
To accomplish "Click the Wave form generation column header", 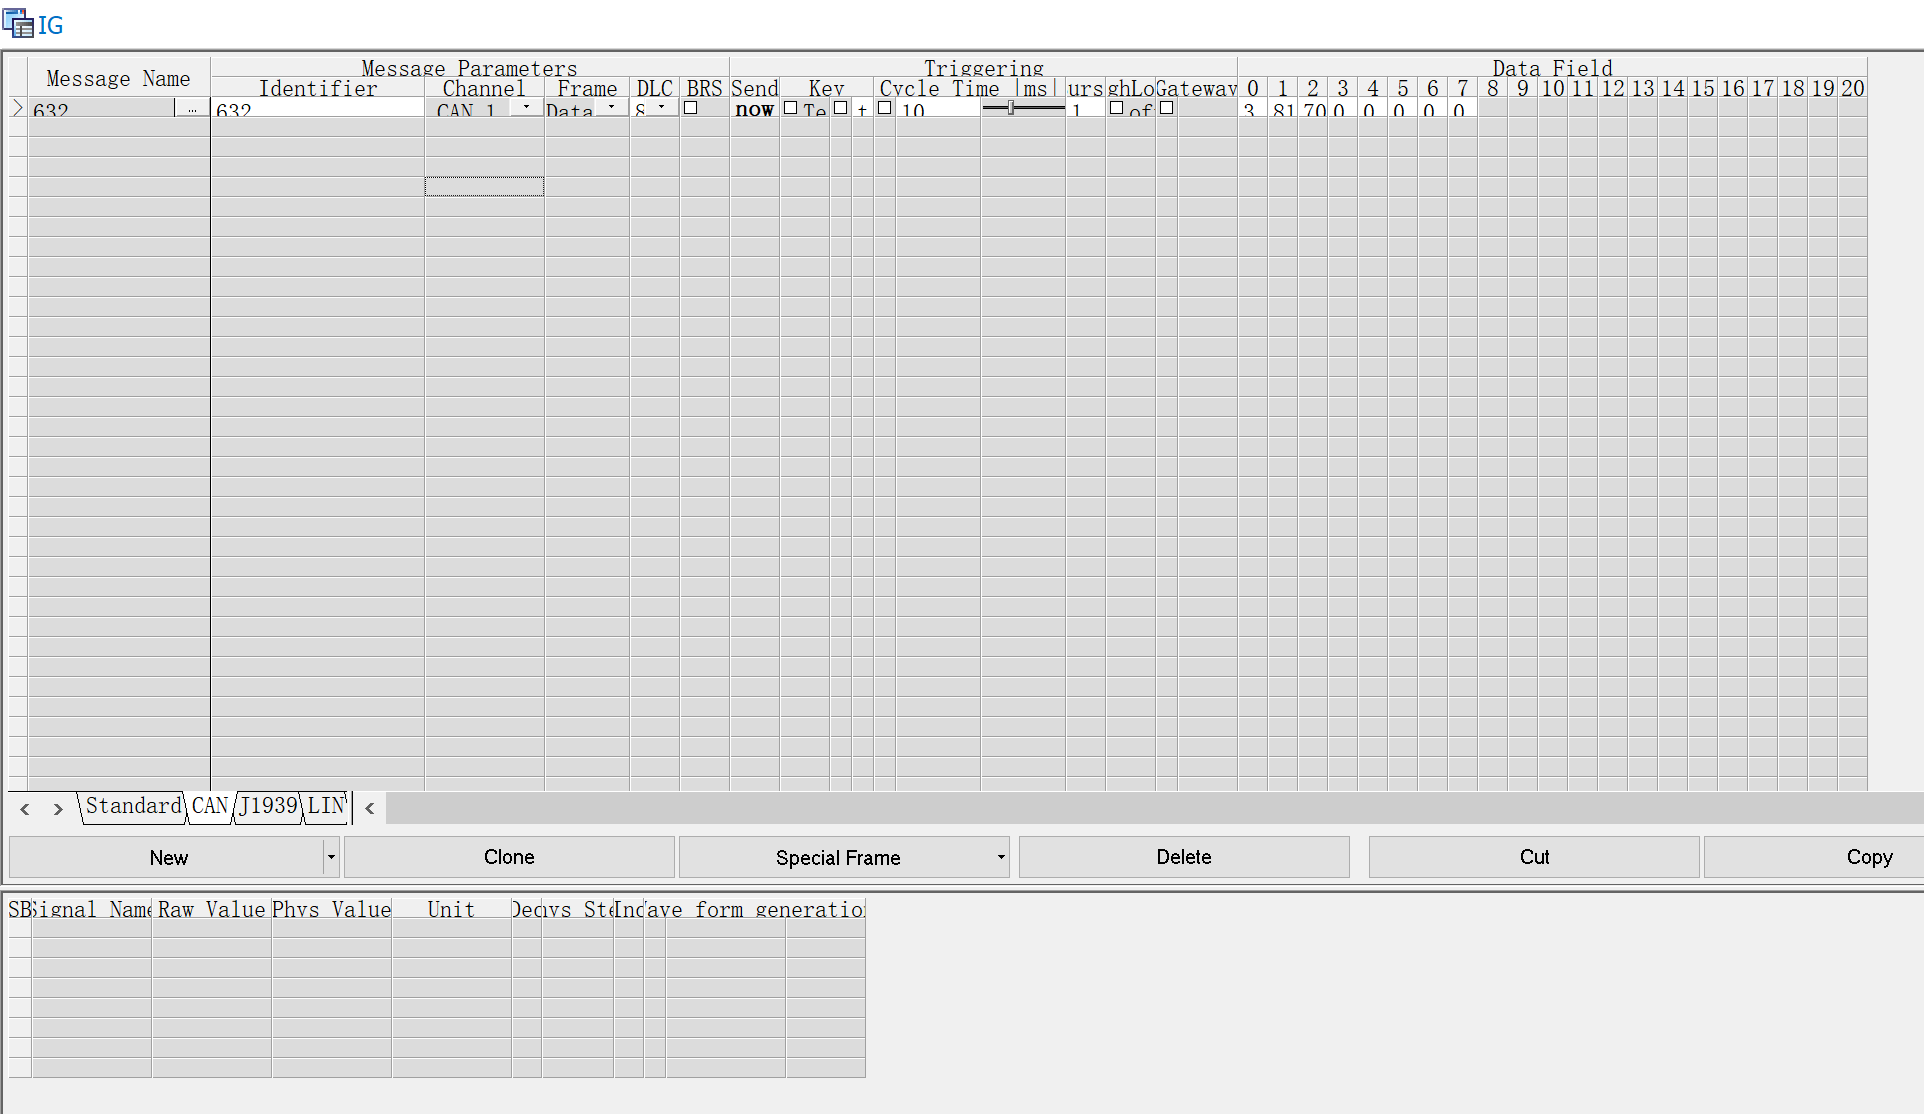I will (x=755, y=909).
